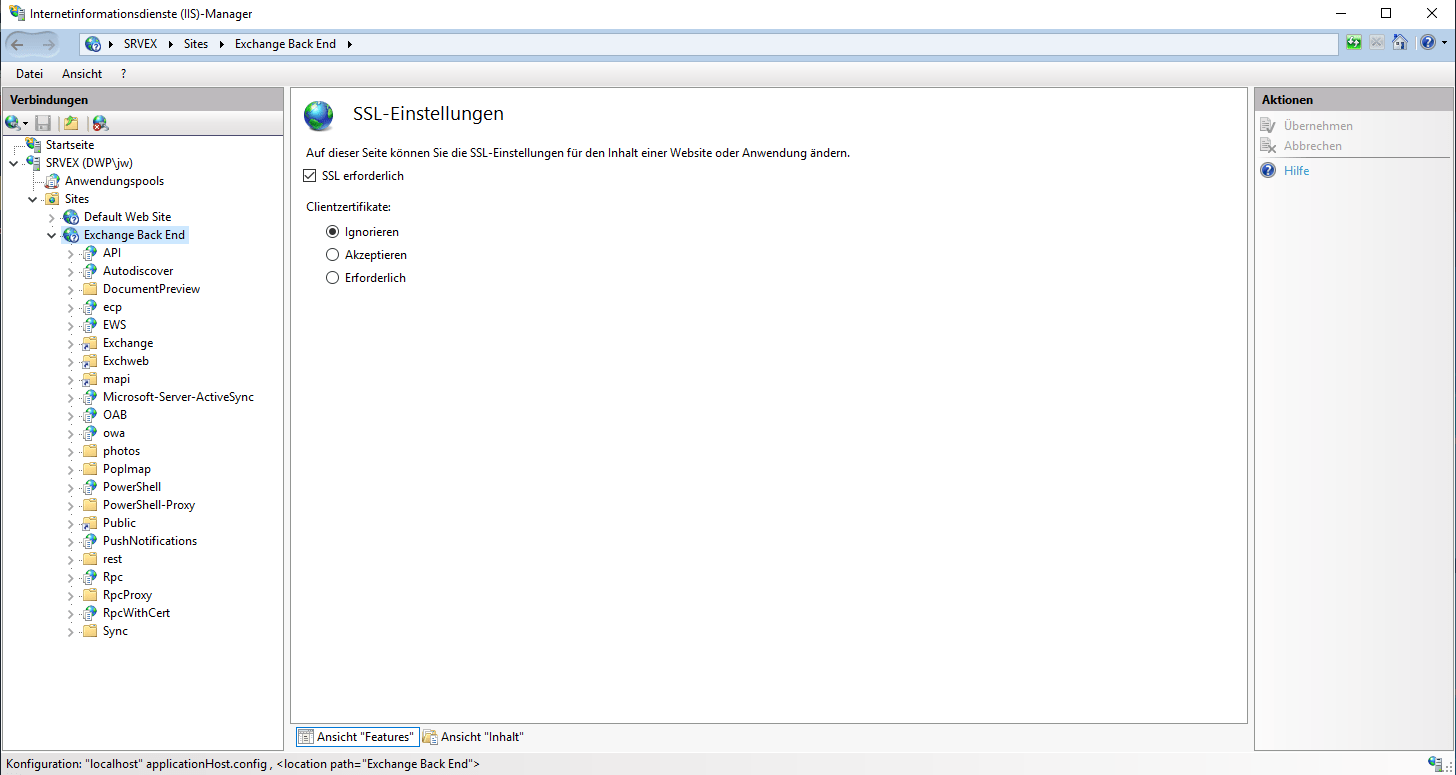This screenshot has height=775, width=1456.
Task: Click the Hilfe link in Aktionen
Action: (x=1296, y=171)
